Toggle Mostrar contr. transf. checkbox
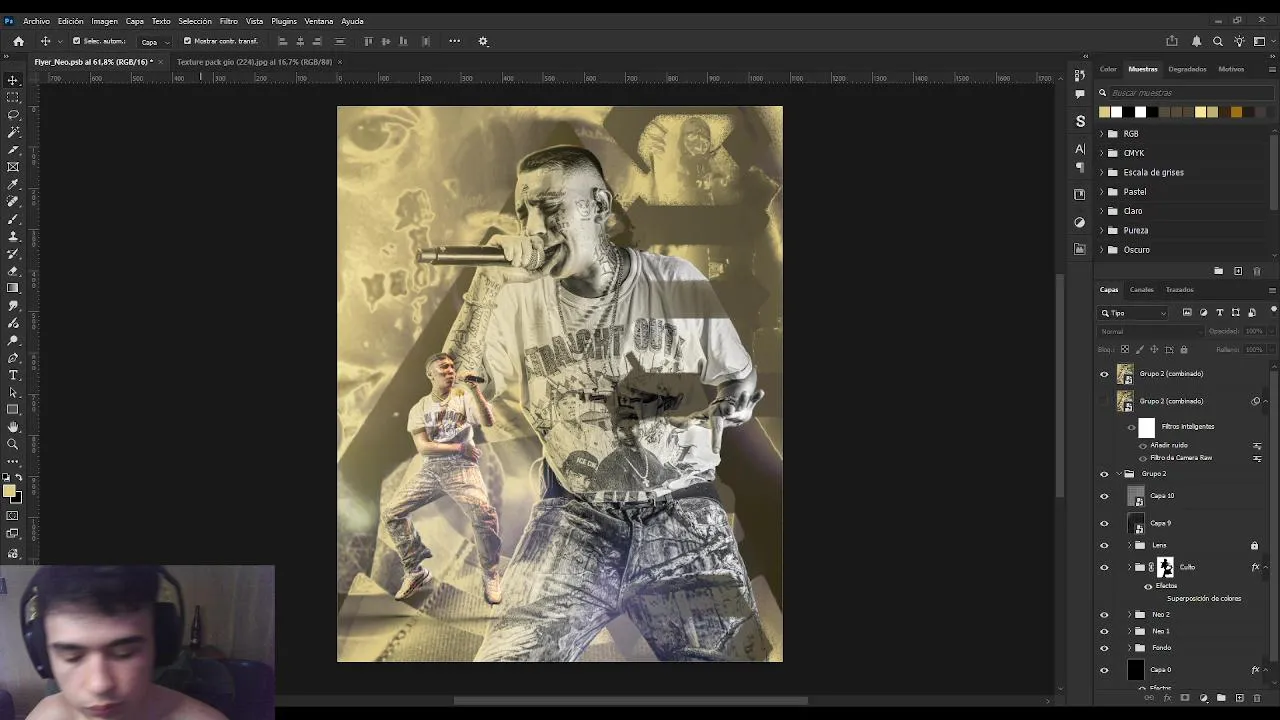 187,41
